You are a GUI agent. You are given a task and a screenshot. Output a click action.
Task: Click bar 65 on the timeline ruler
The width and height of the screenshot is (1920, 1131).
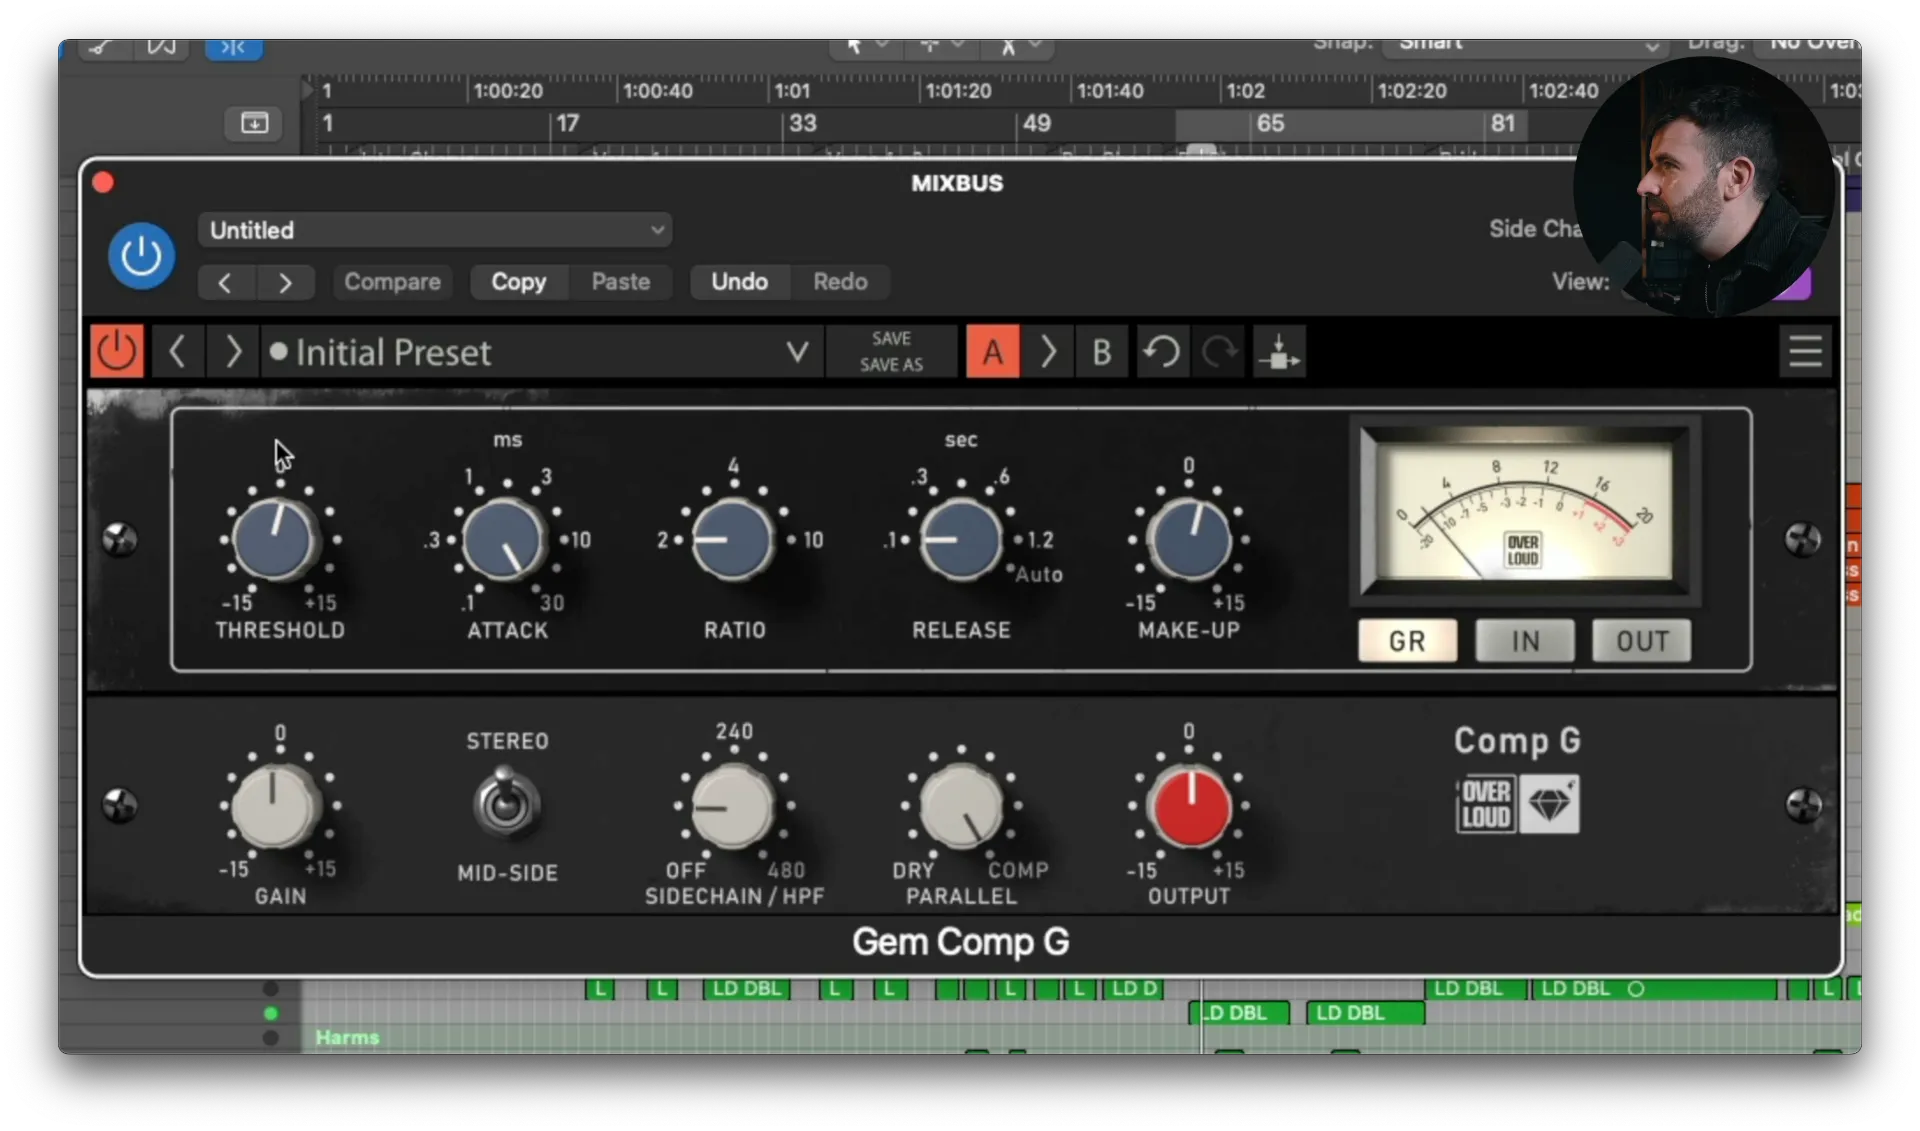click(x=1270, y=123)
